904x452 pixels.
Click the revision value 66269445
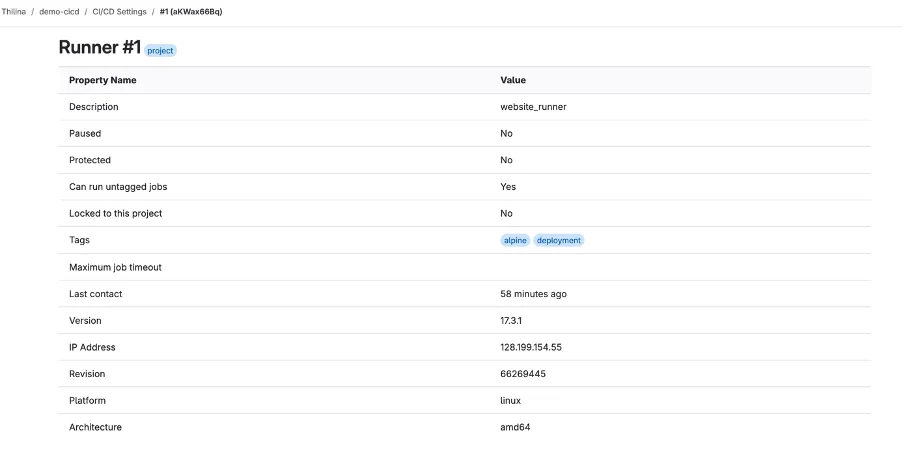523,374
